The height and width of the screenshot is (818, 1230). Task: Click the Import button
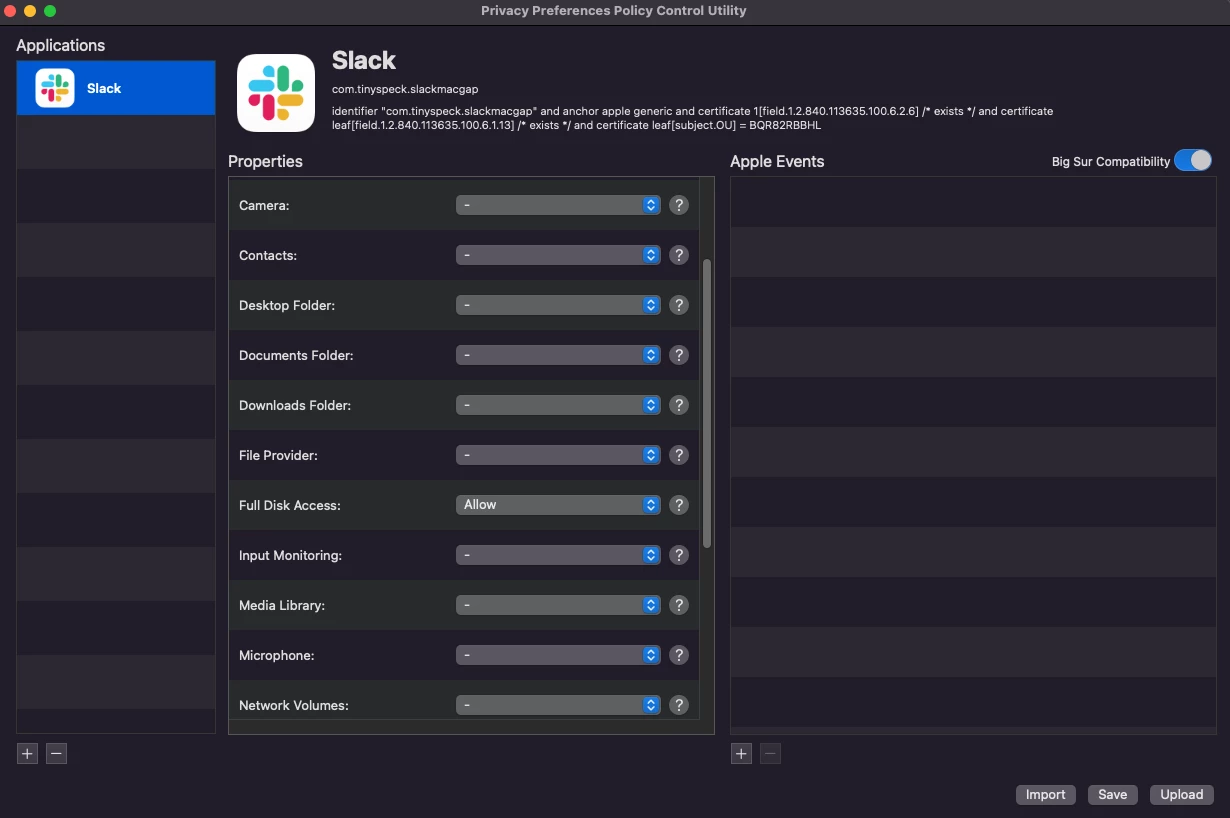(x=1045, y=795)
